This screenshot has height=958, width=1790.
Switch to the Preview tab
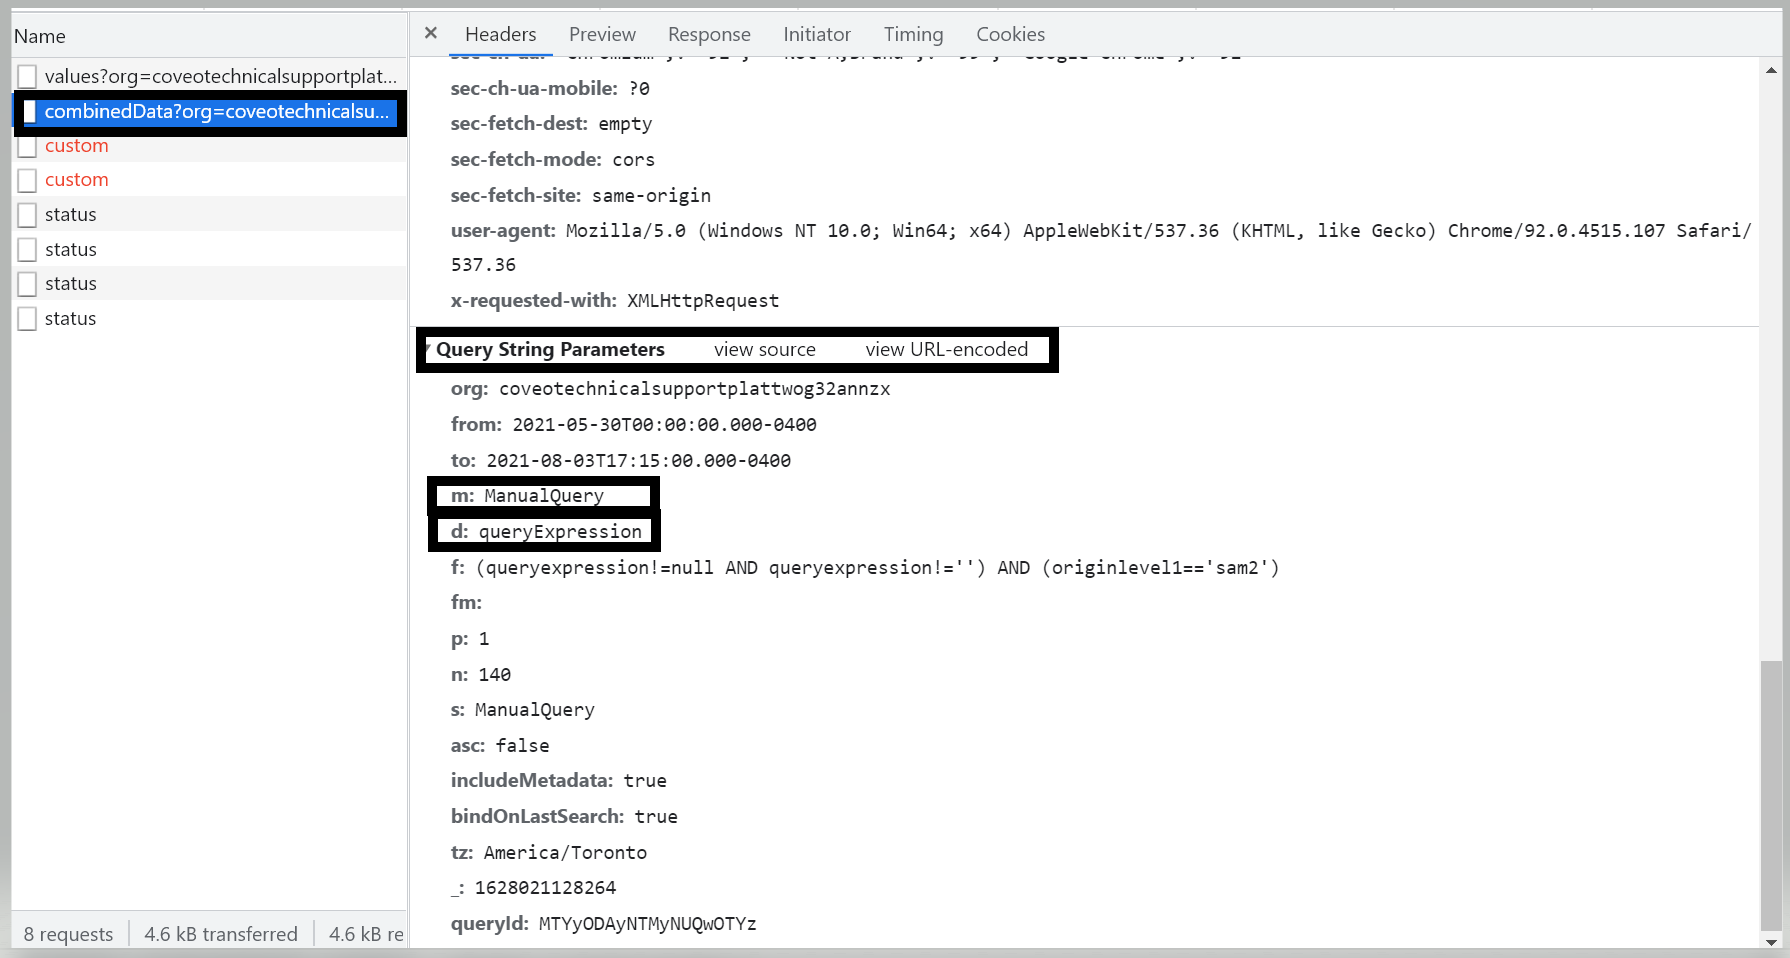[602, 34]
